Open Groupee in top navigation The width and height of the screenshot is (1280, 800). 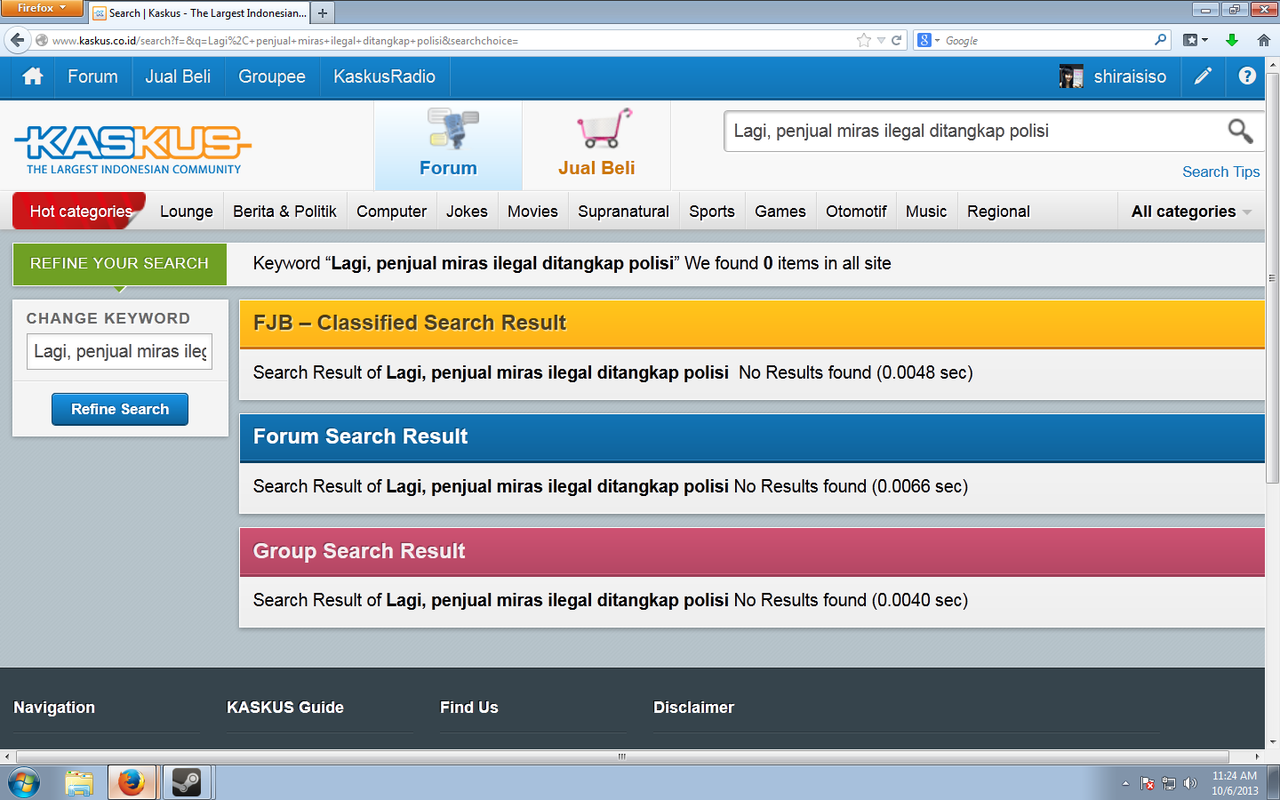[x=272, y=77]
